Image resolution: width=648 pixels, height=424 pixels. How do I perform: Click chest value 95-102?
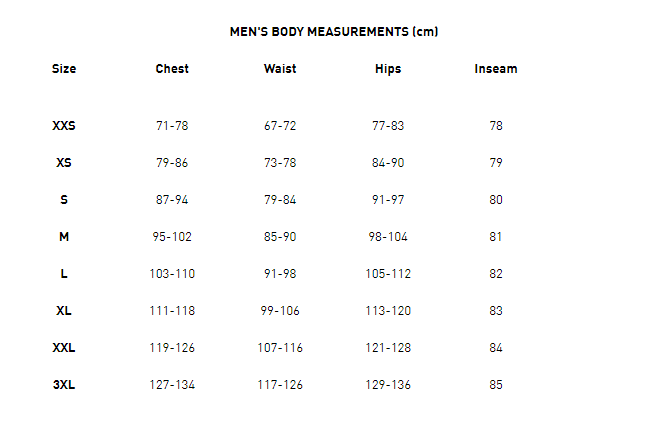172,237
